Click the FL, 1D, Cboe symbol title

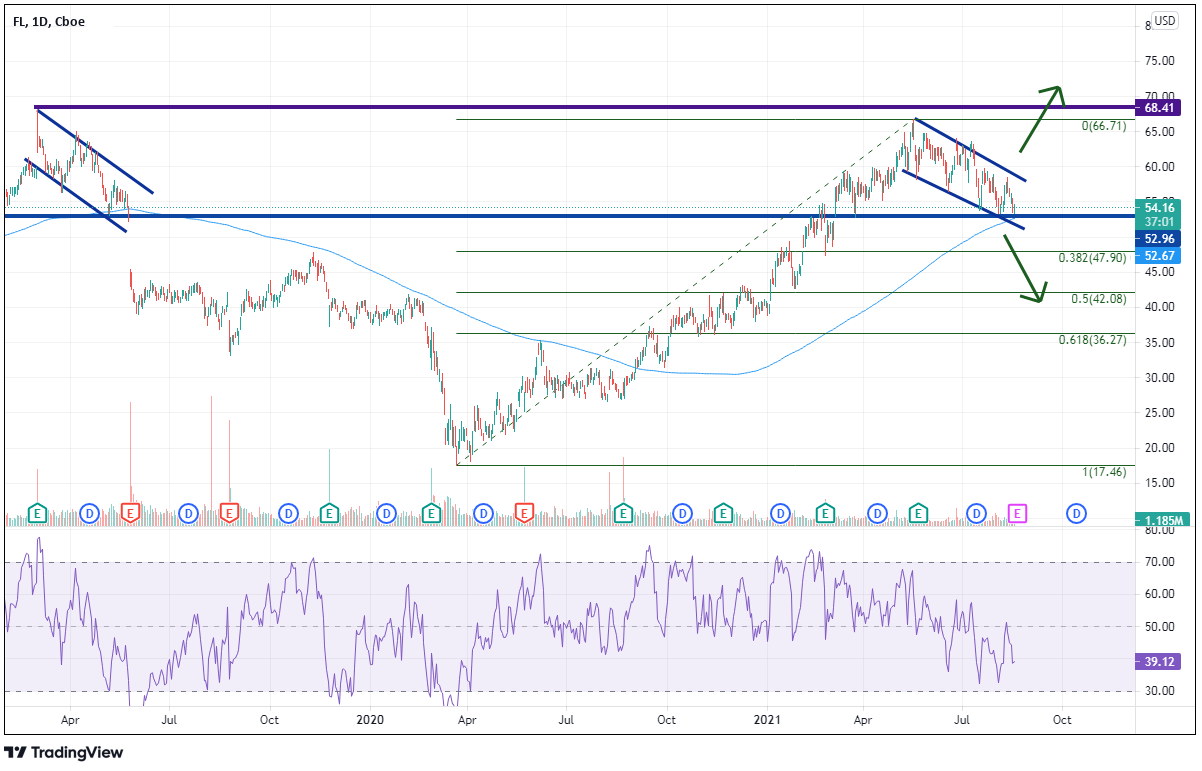coord(49,22)
